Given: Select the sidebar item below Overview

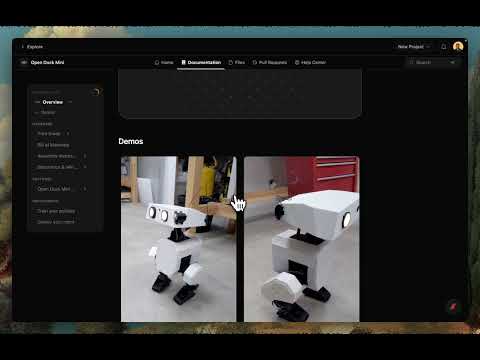Looking at the screenshot, I should tap(48, 113).
